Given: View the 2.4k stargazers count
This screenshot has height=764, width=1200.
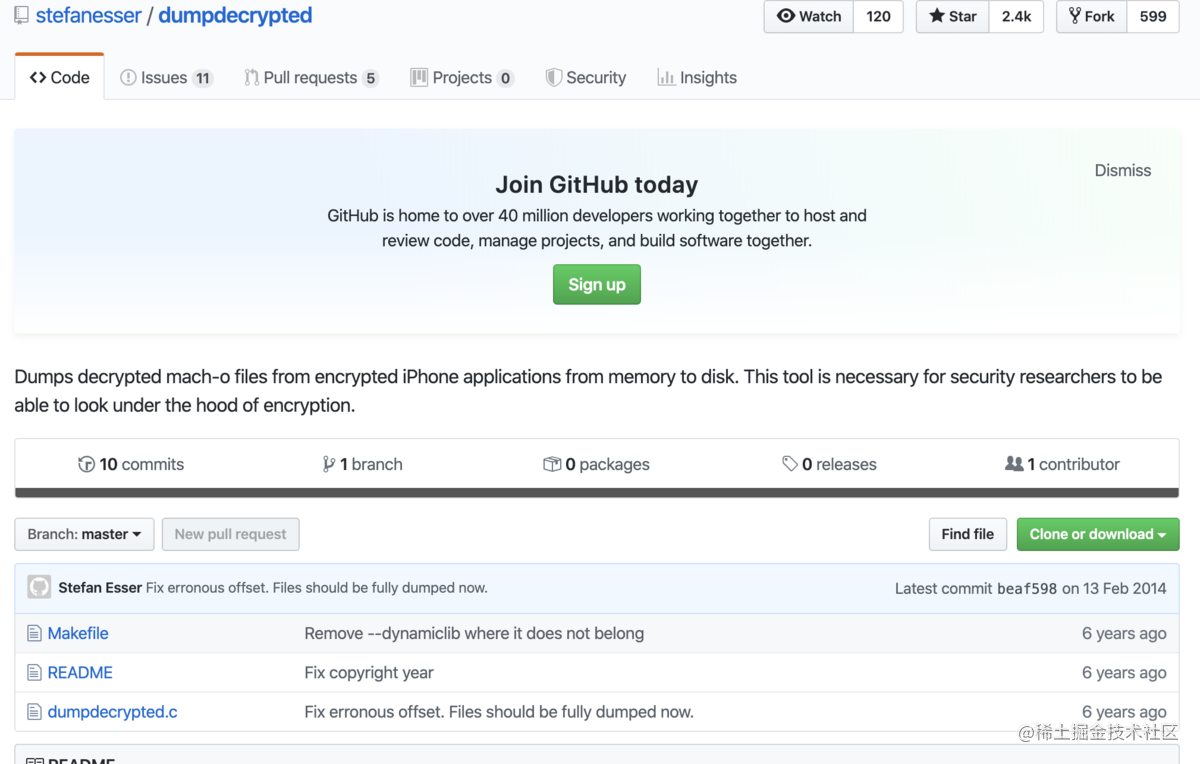Looking at the screenshot, I should click(x=1016, y=16).
